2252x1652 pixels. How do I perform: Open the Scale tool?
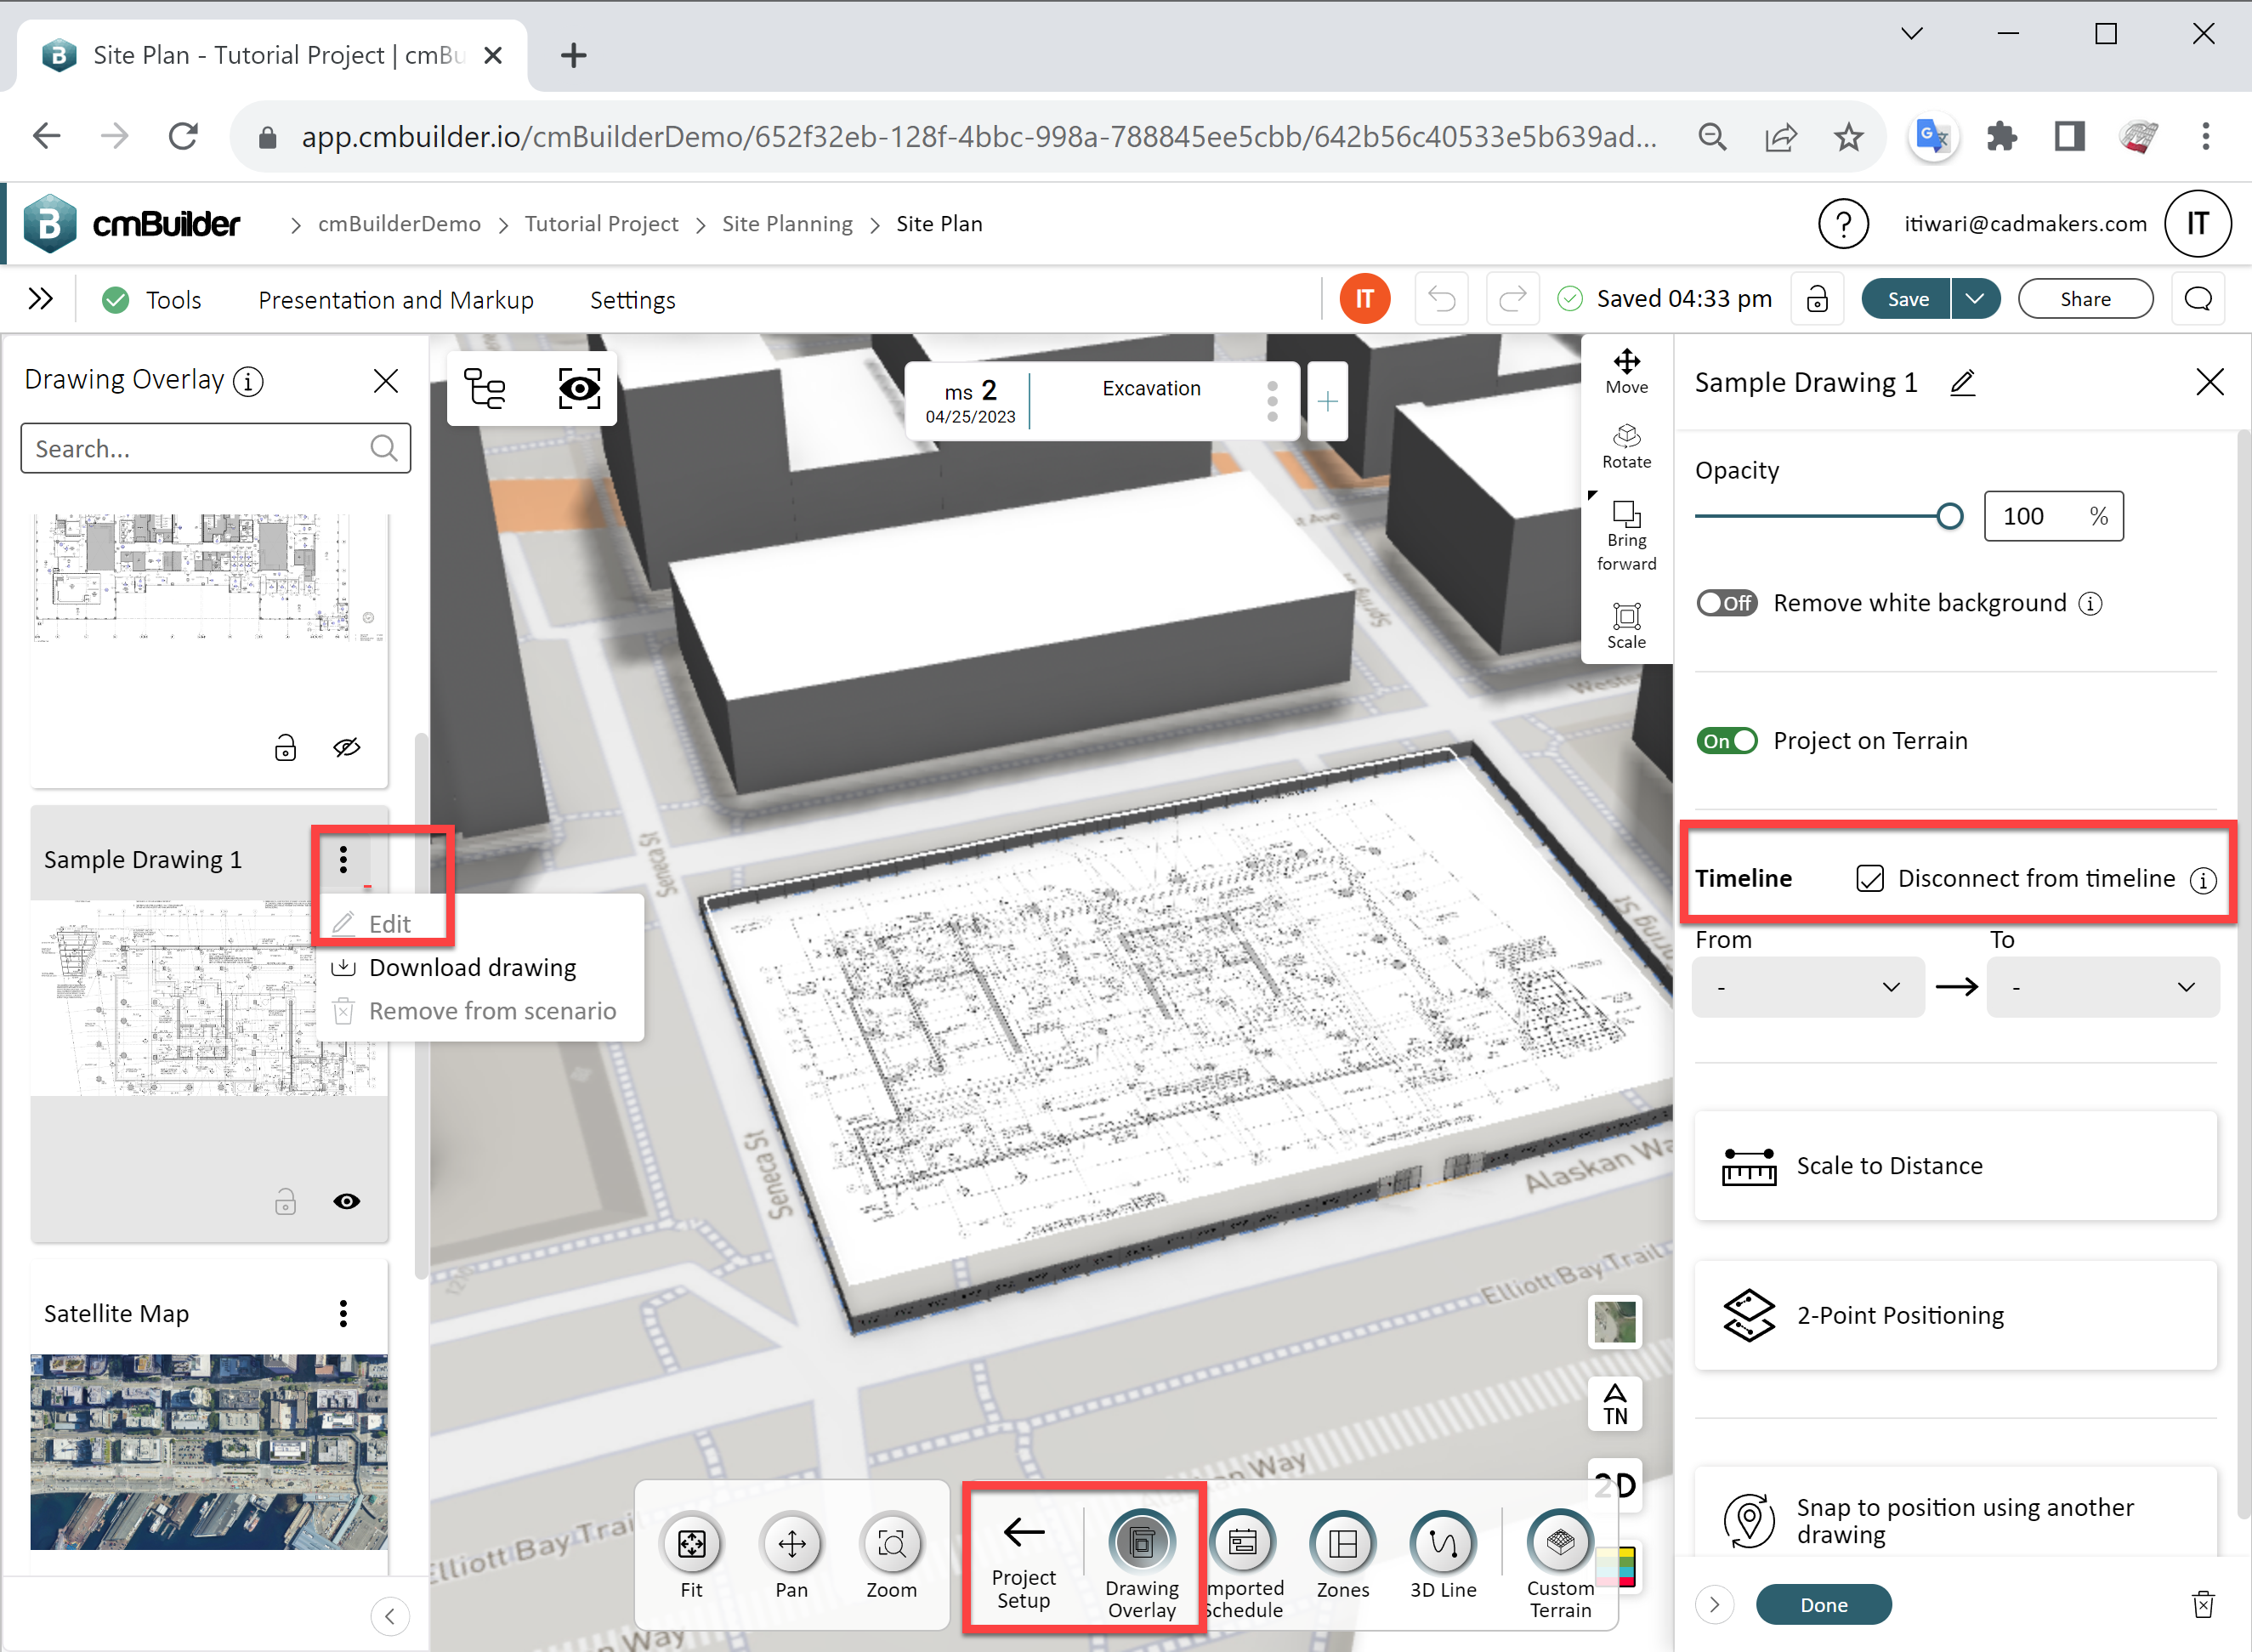click(x=1627, y=622)
